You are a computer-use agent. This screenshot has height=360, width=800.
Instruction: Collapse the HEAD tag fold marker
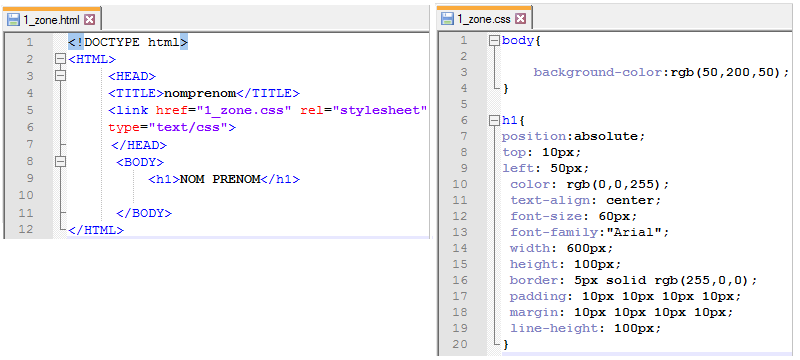(61, 76)
